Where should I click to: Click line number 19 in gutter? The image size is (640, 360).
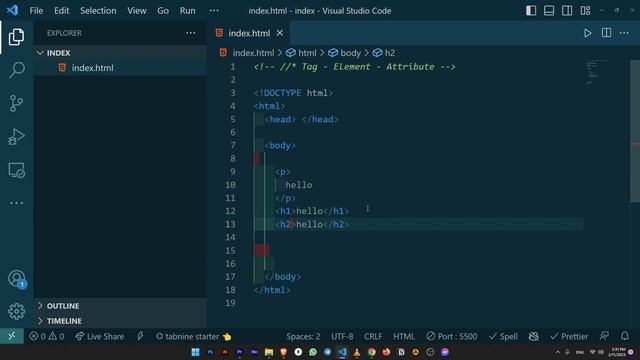pos(231,303)
